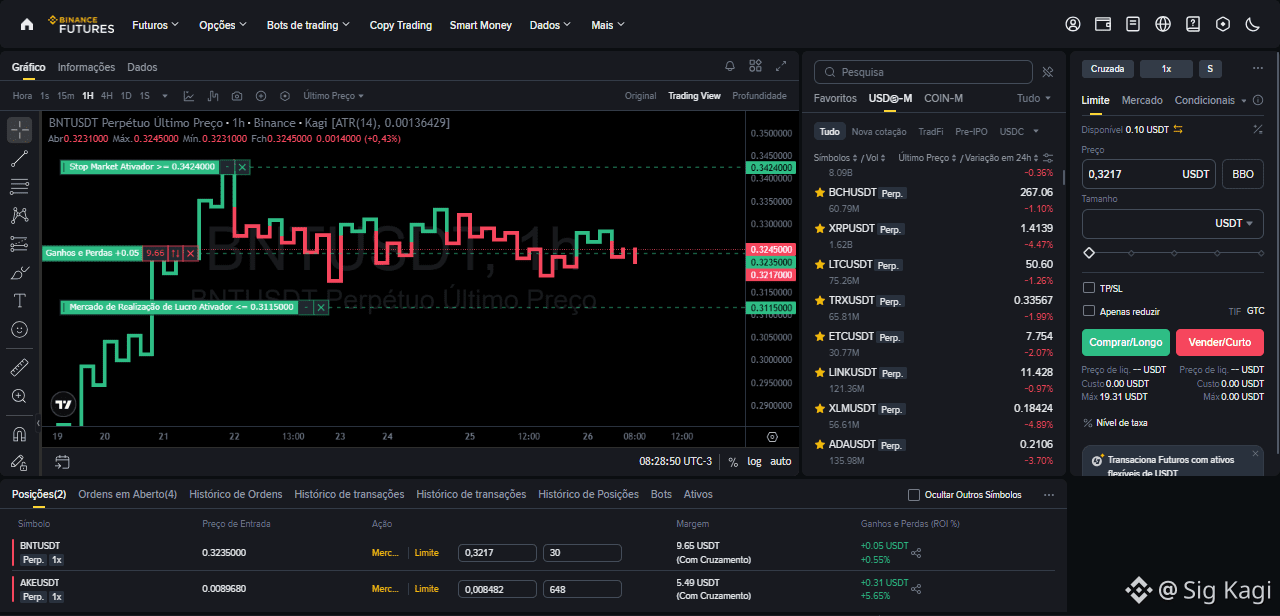The width and height of the screenshot is (1280, 616).
Task: Take a chart snapshot with camera icon
Action: point(237,96)
